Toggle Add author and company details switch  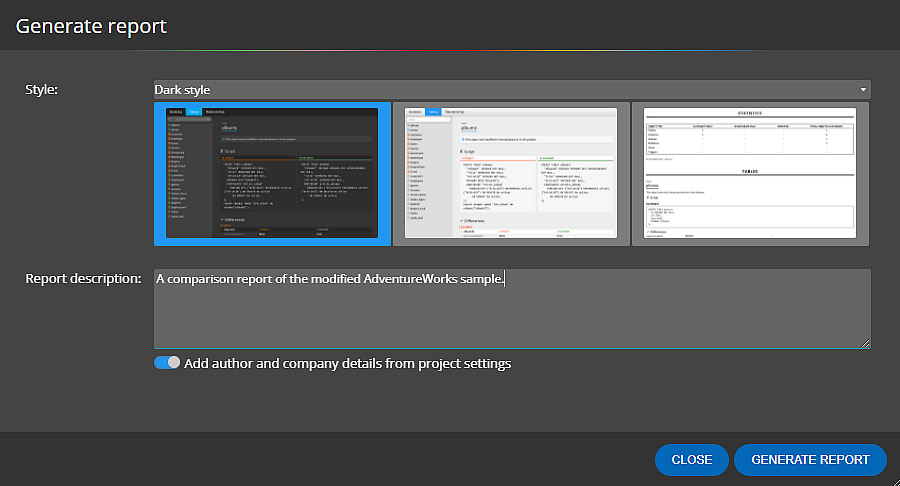(x=167, y=363)
